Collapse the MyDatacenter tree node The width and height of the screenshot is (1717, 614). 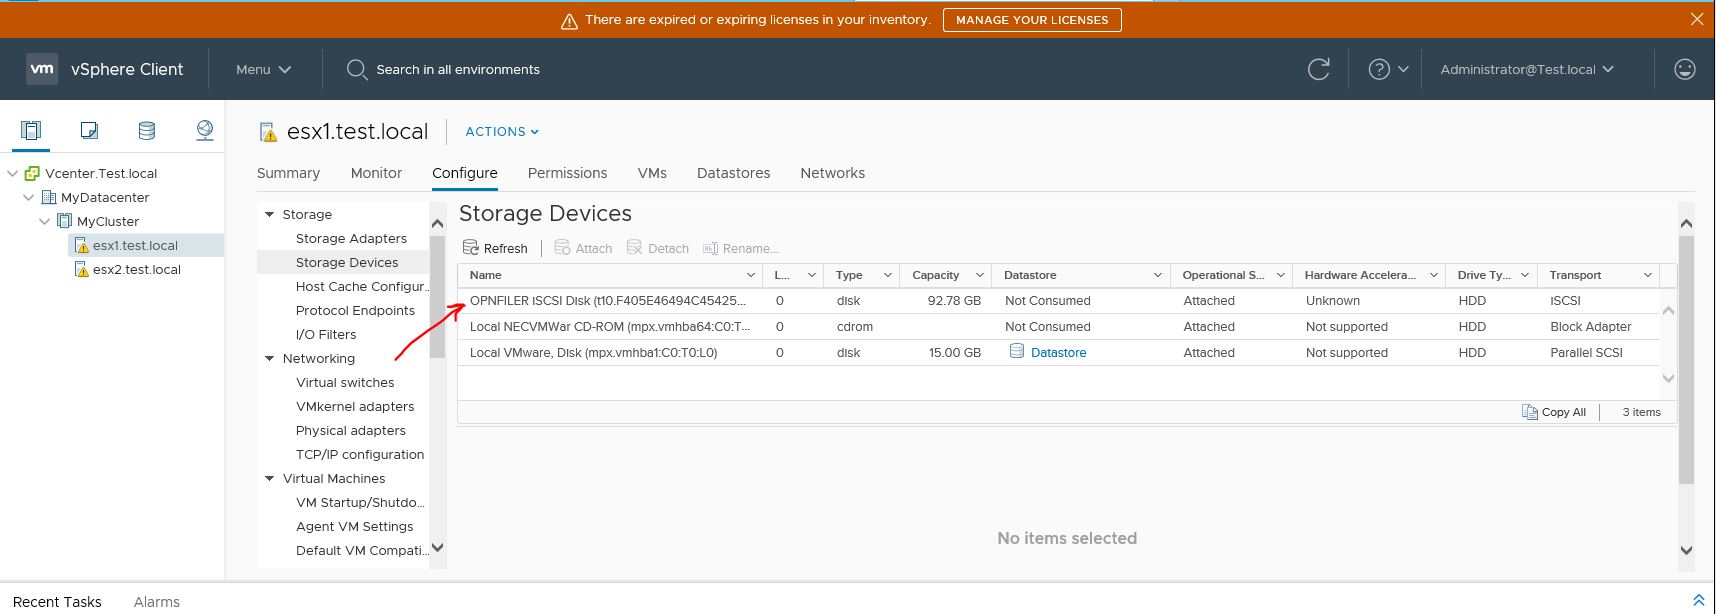coord(29,197)
